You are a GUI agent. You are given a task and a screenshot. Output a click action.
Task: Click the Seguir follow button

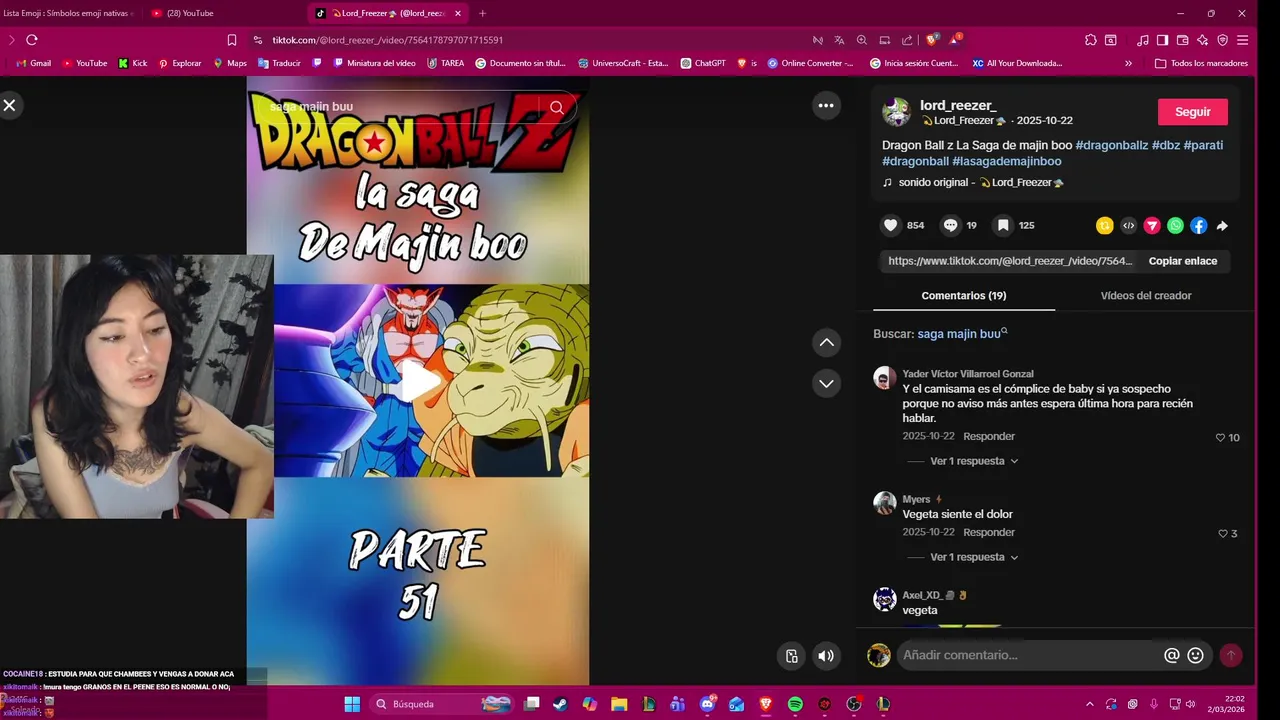pyautogui.click(x=1193, y=112)
